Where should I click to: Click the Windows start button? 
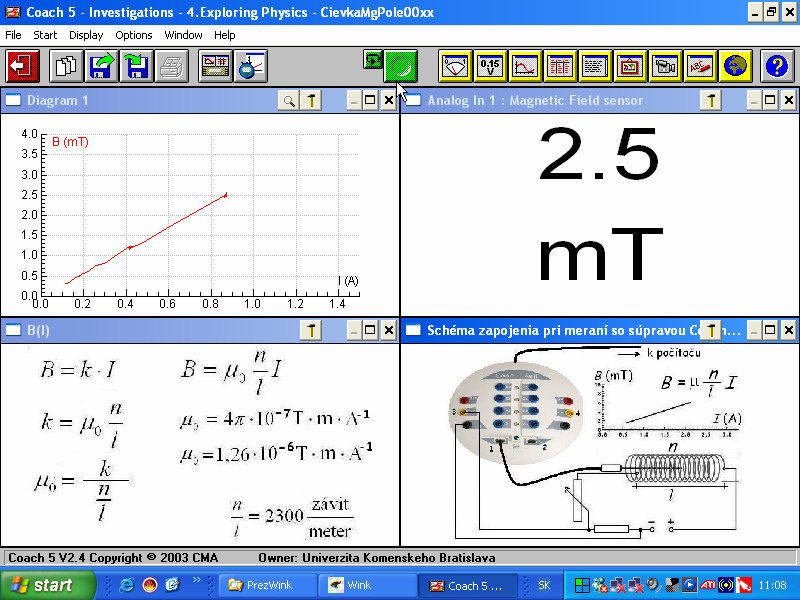[x=47, y=585]
